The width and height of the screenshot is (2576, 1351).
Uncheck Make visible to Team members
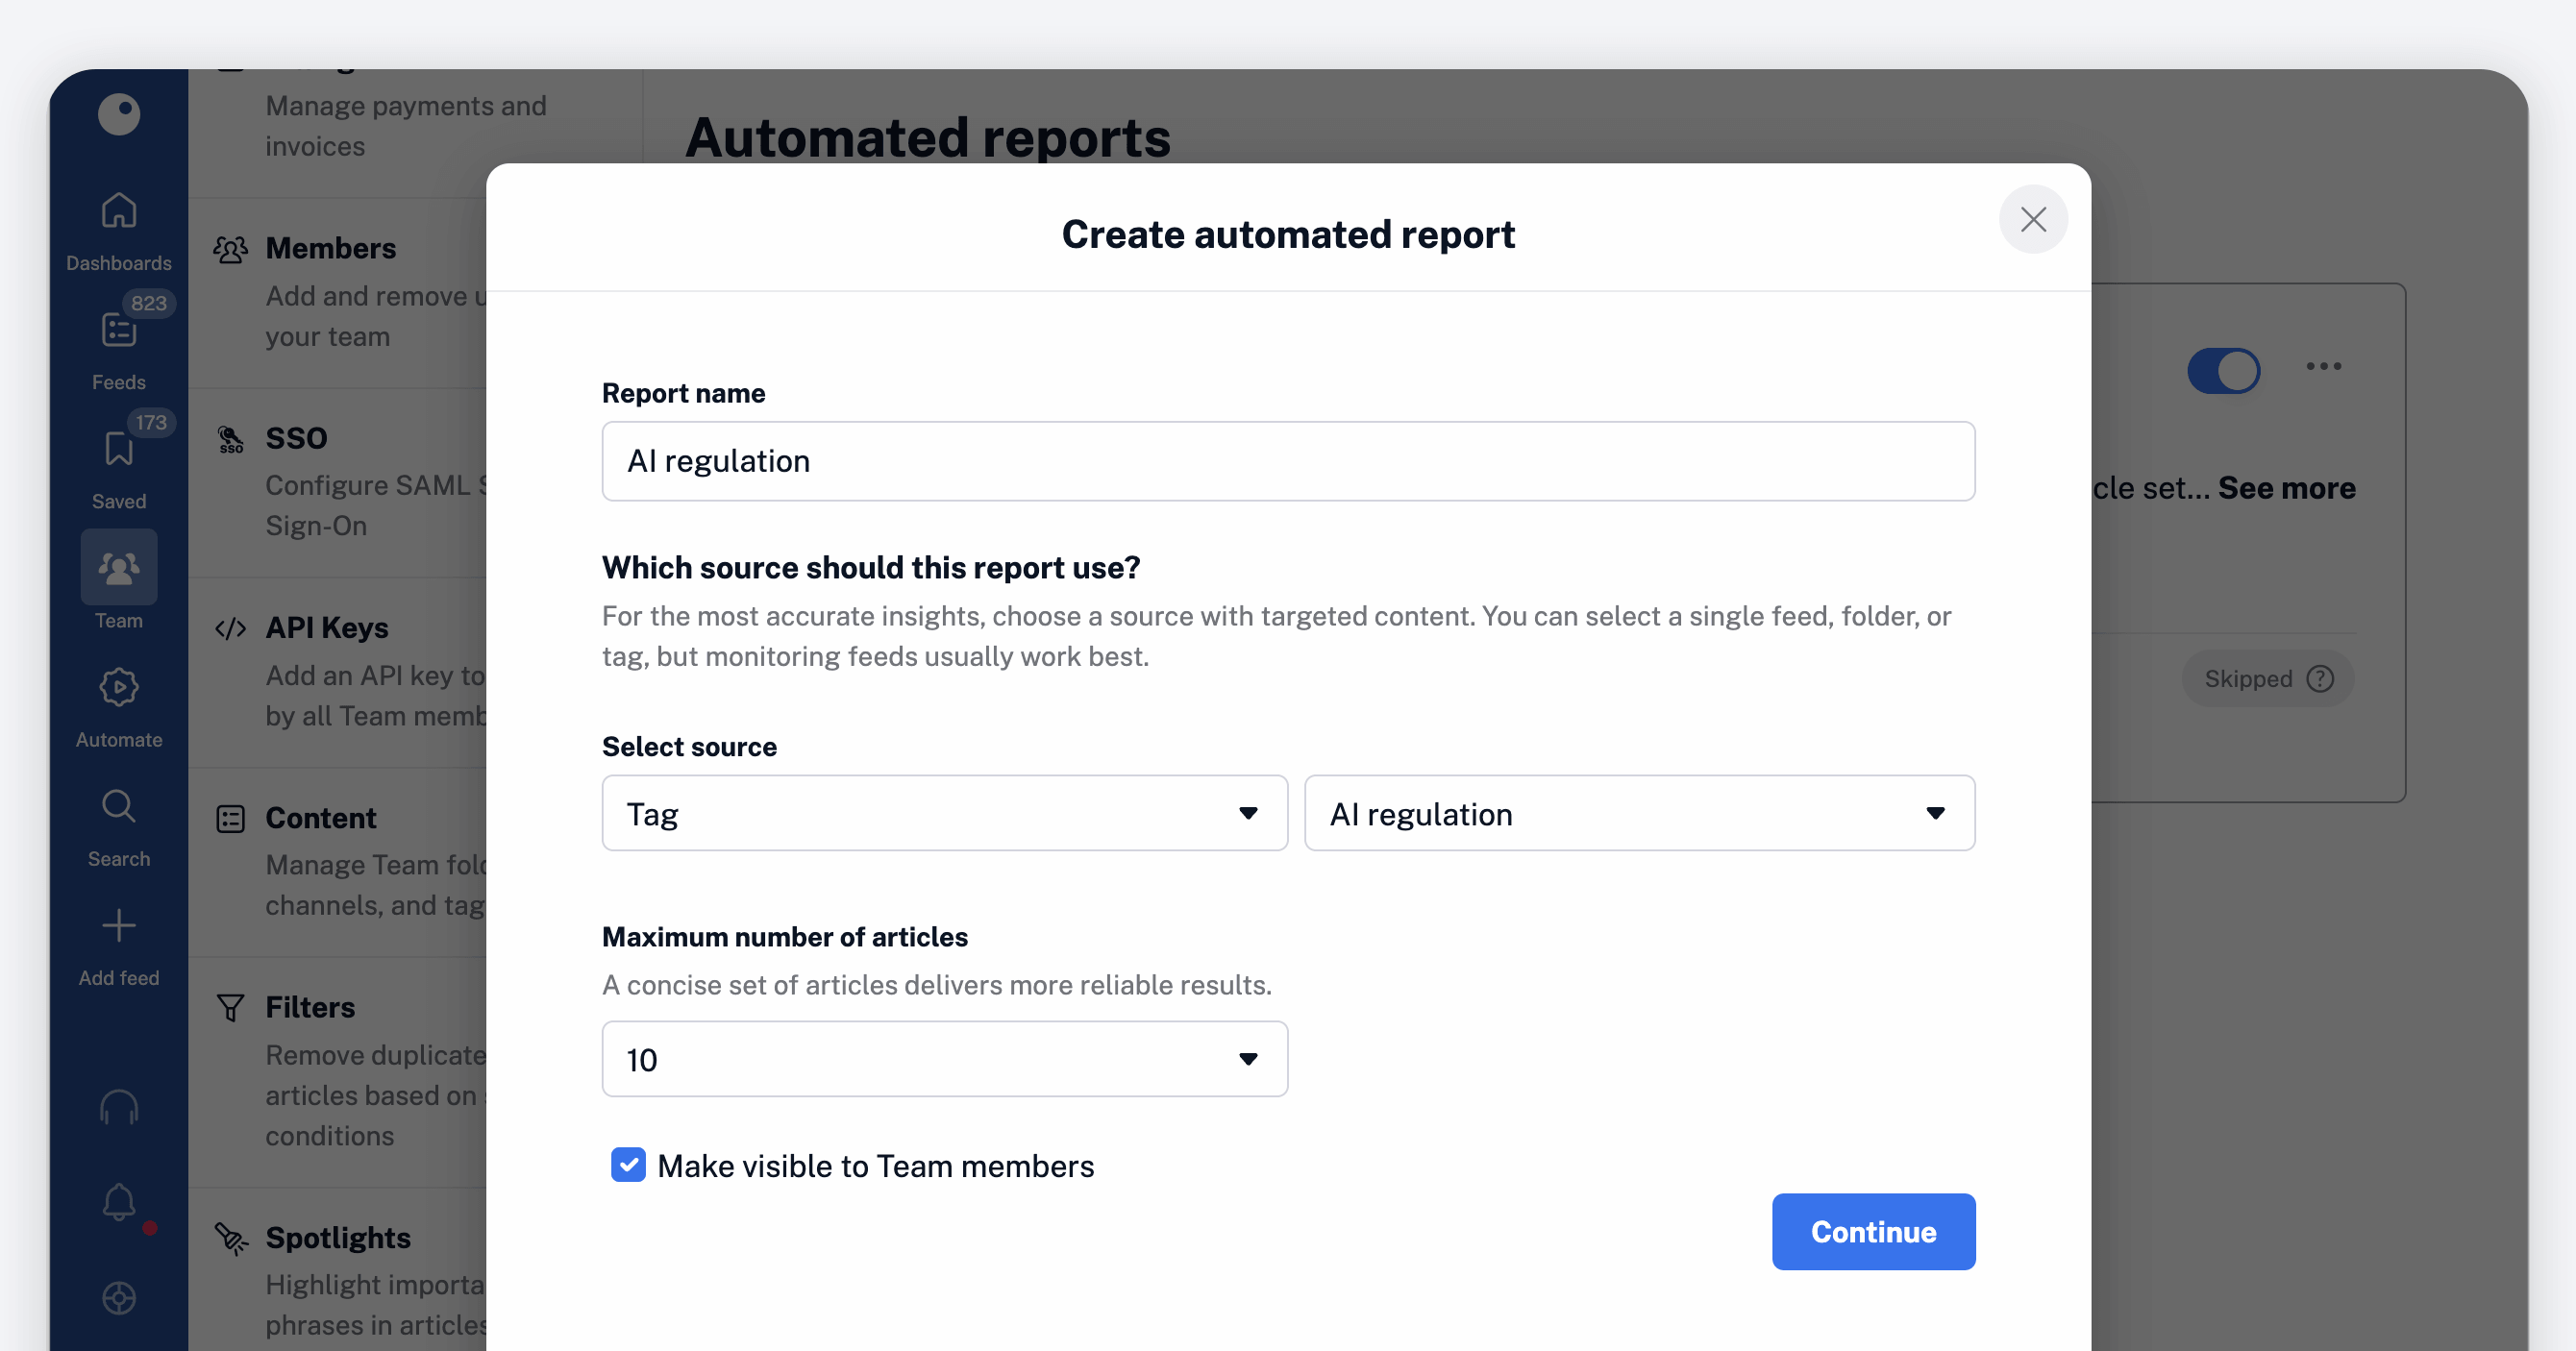click(x=628, y=1165)
